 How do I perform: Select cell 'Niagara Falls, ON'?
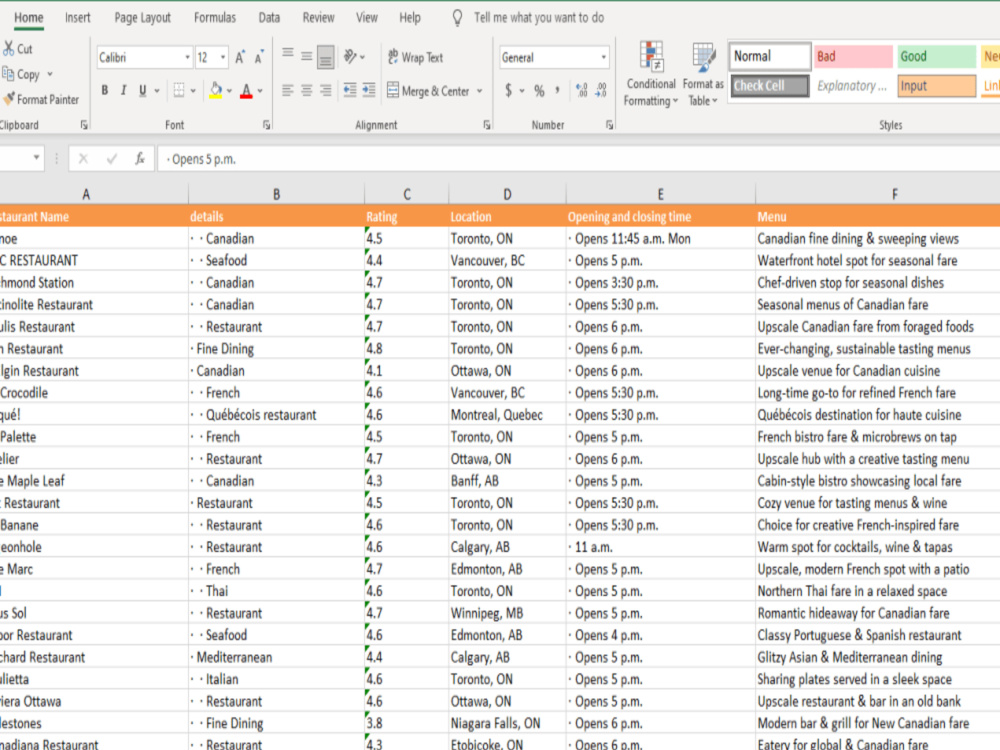[507, 723]
